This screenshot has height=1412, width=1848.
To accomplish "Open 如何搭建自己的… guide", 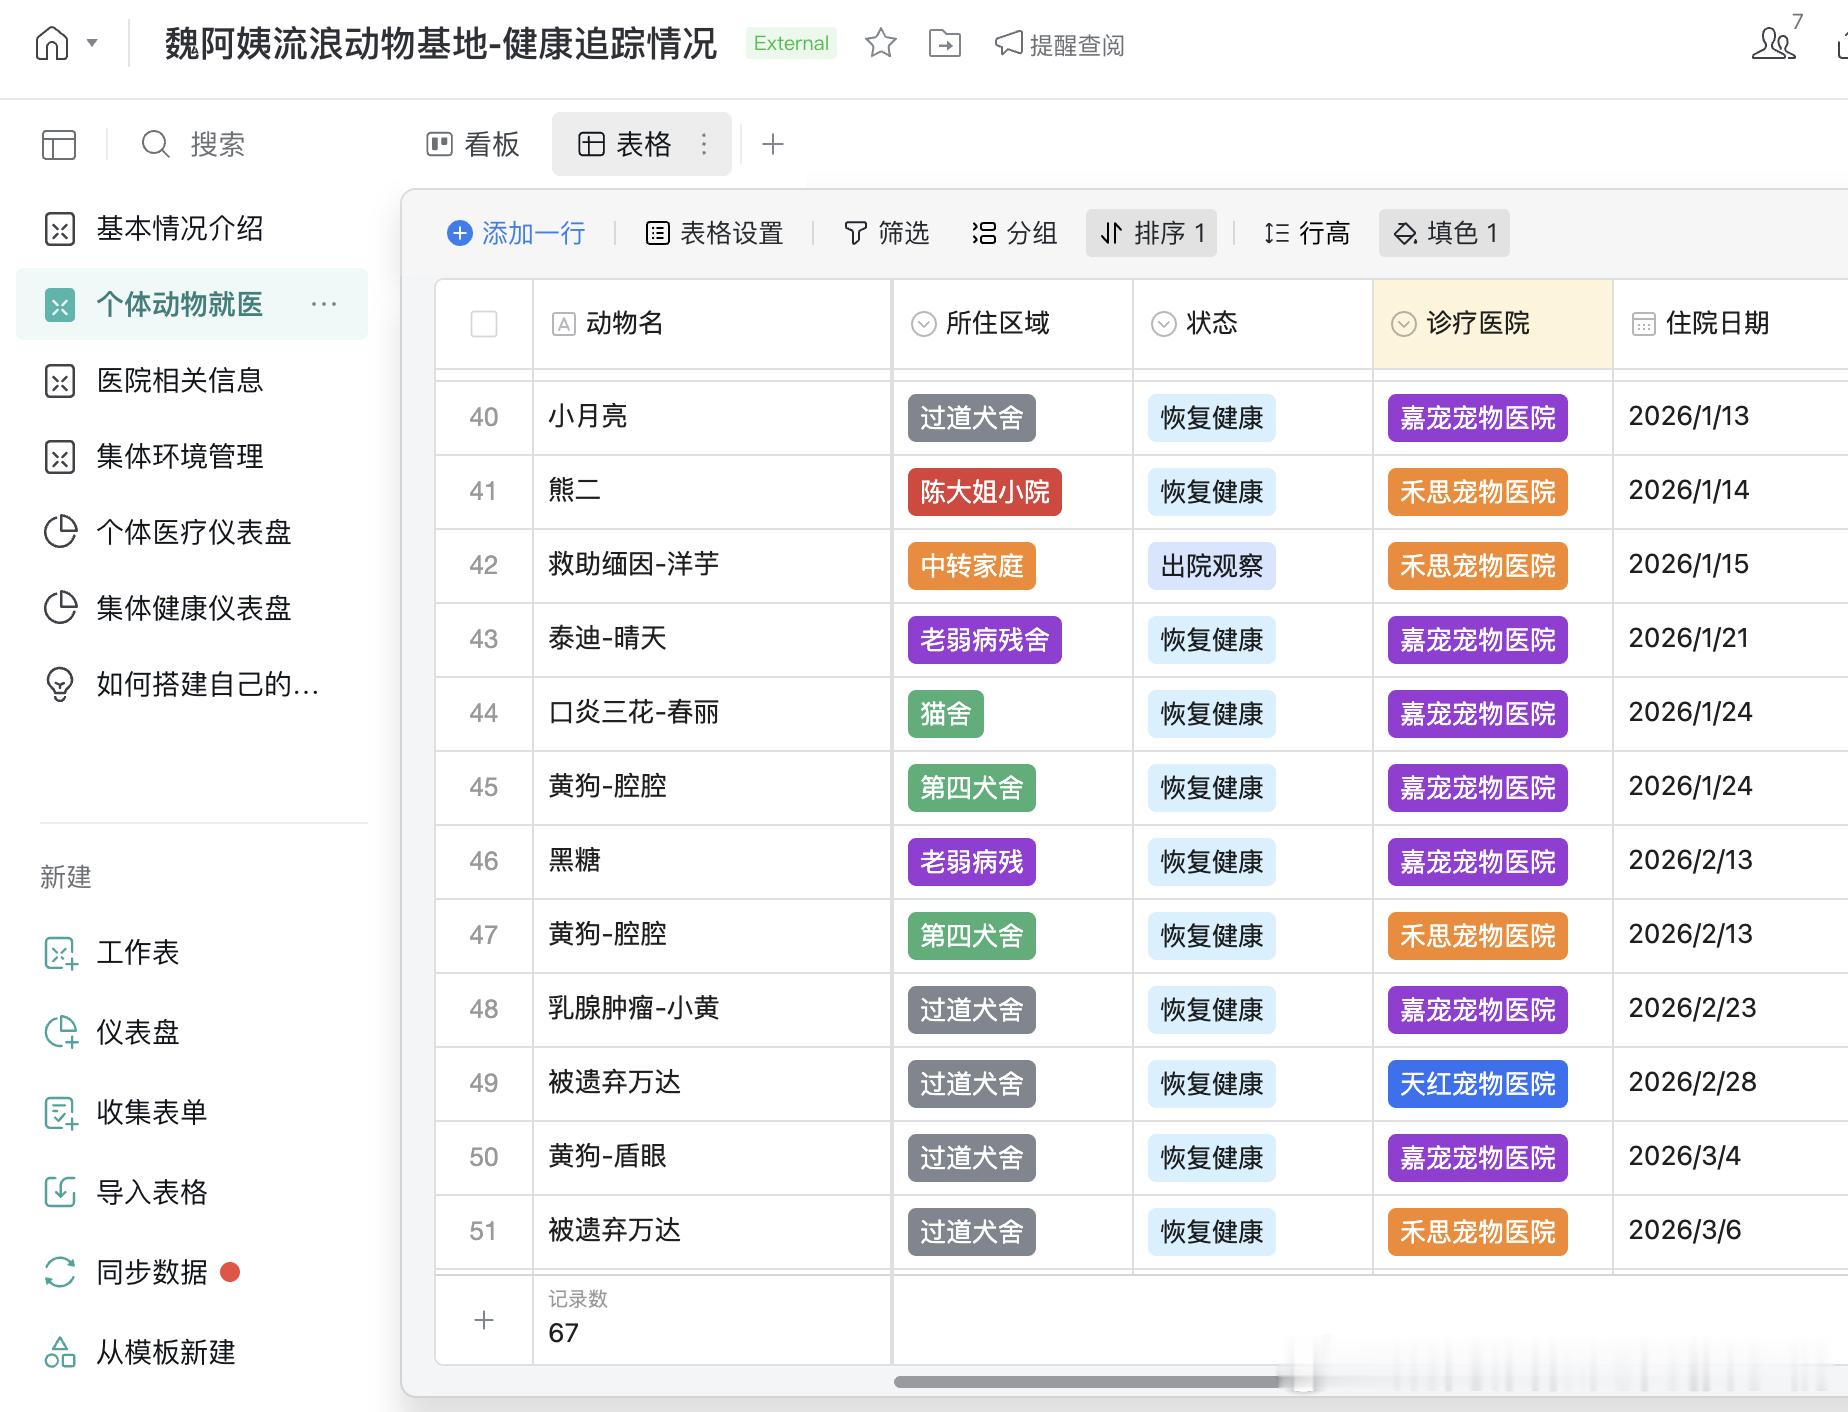I will [192, 684].
